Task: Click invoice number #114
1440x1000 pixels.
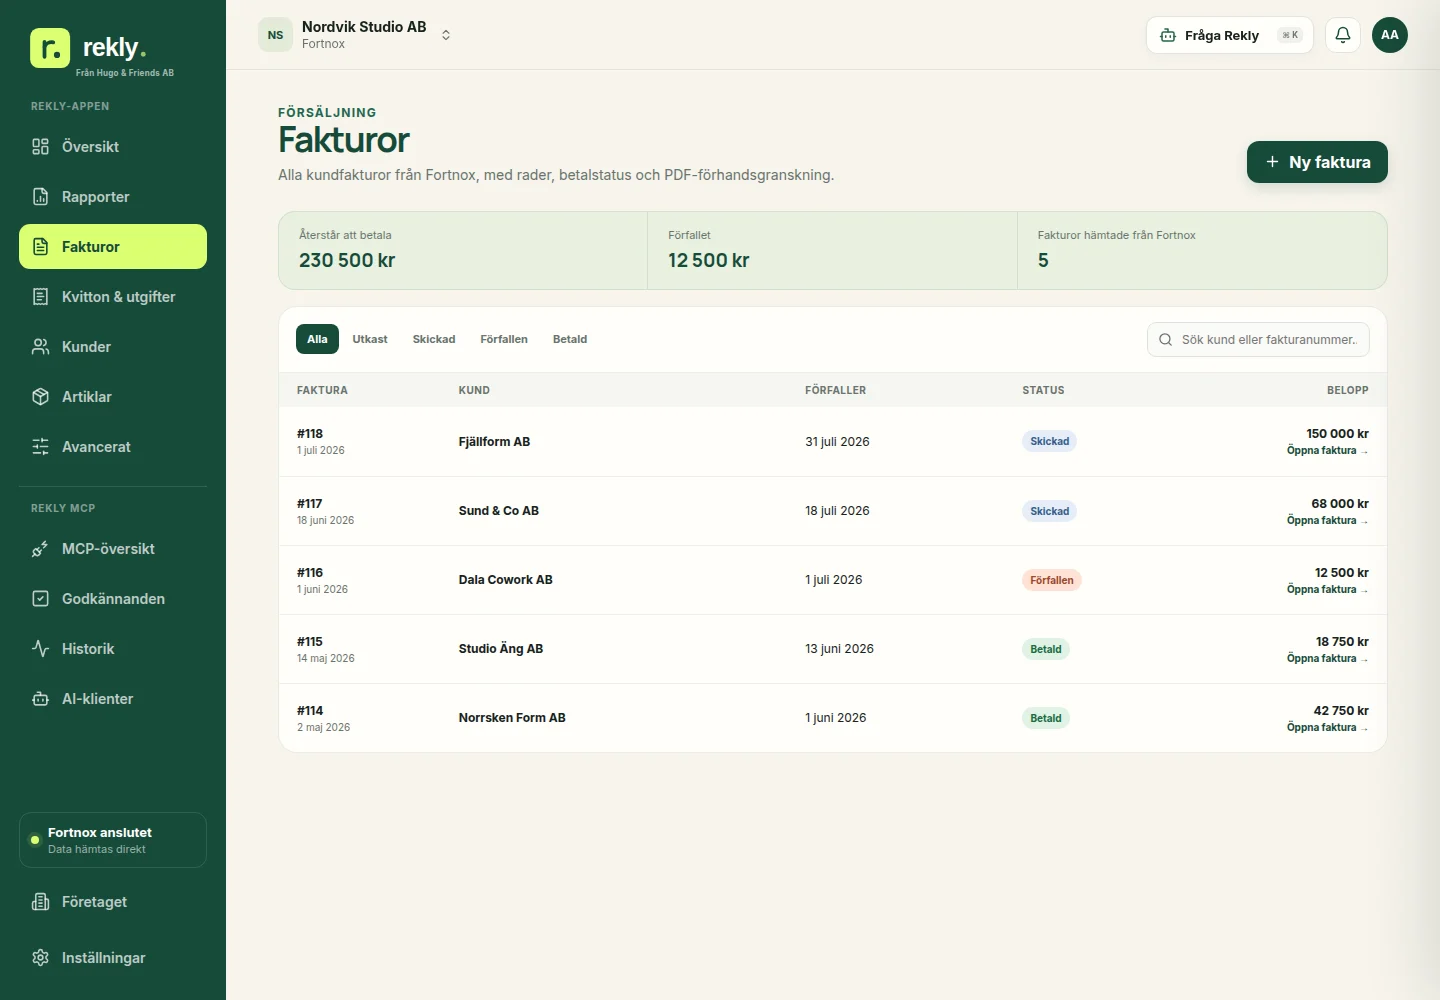Action: coord(310,711)
